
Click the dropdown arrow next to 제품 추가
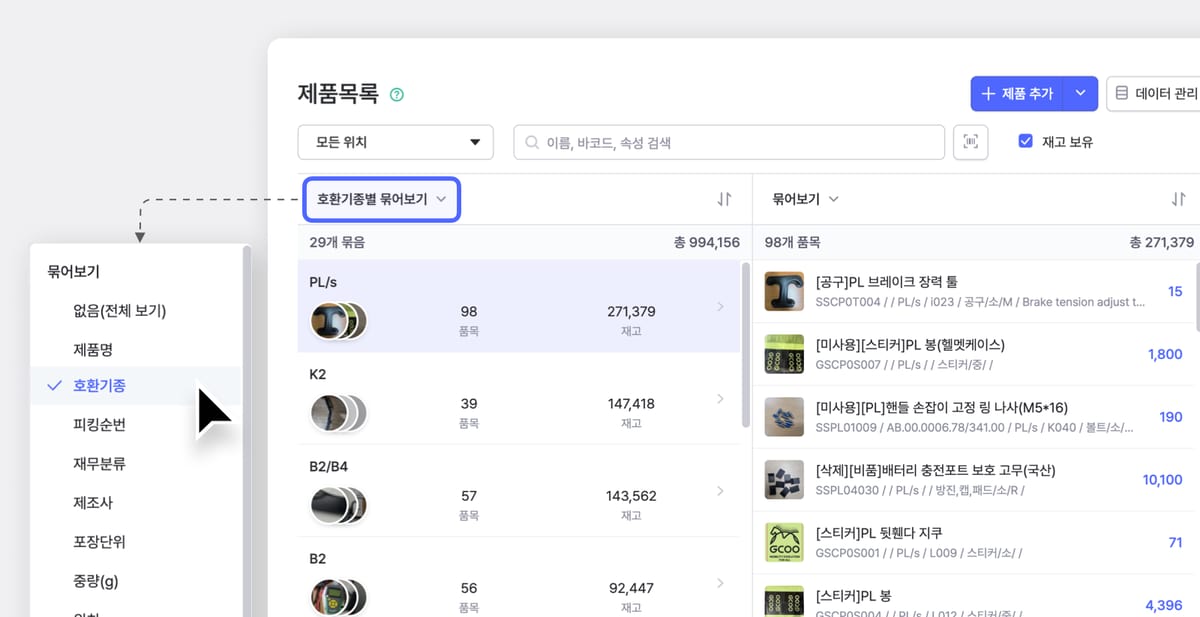(x=1080, y=93)
